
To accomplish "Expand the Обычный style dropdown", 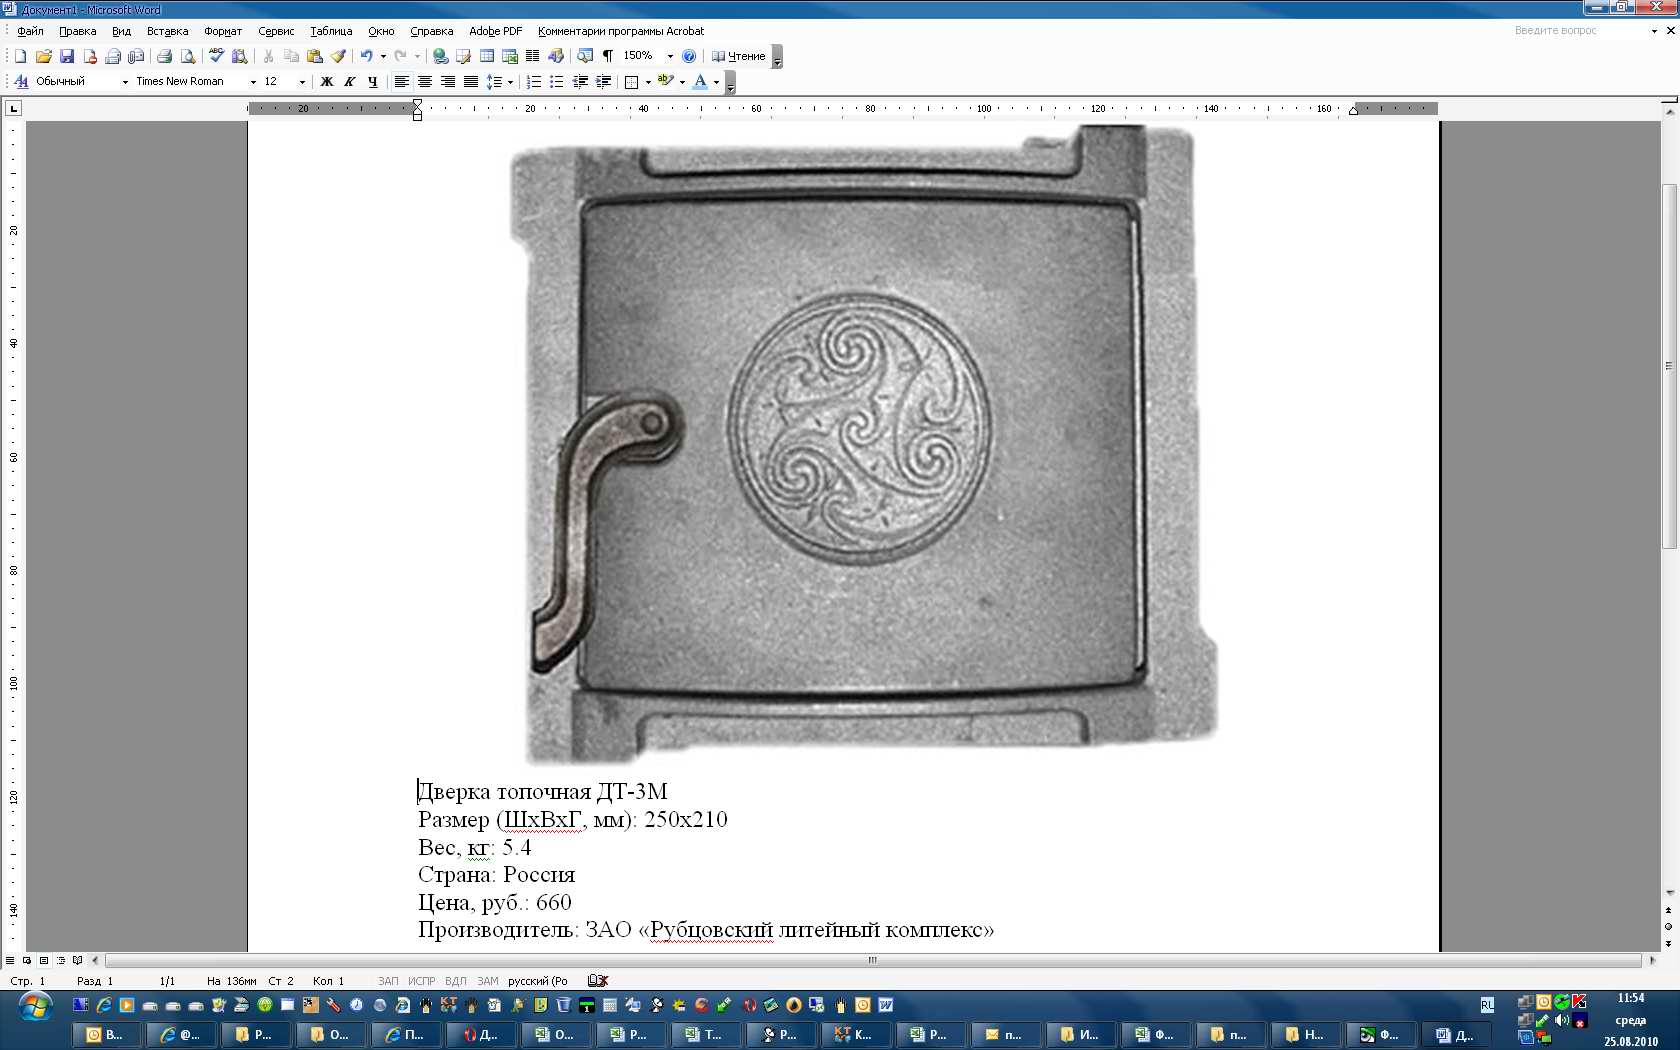I will point(125,82).
